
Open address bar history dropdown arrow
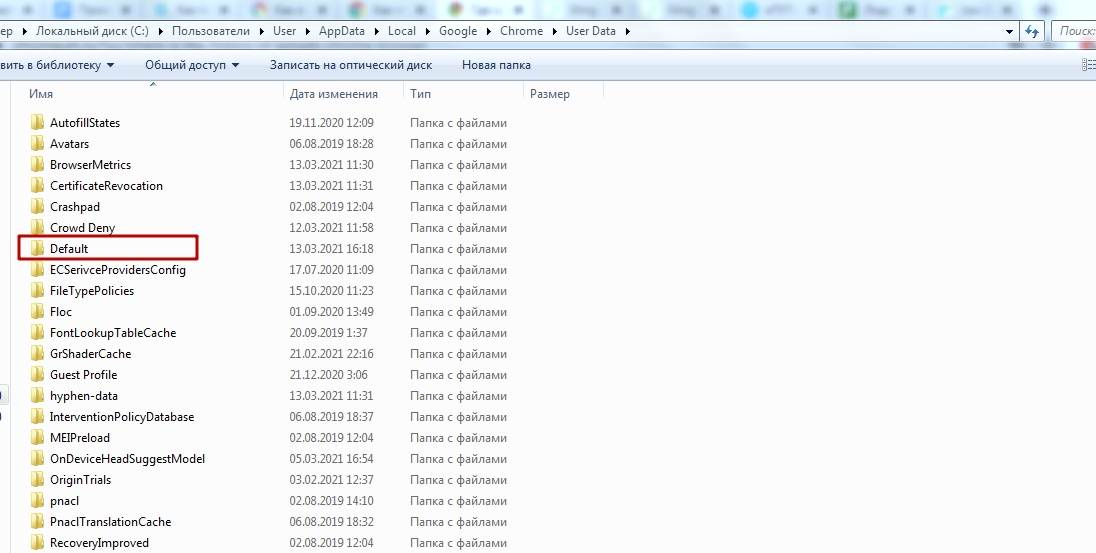[x=1009, y=31]
